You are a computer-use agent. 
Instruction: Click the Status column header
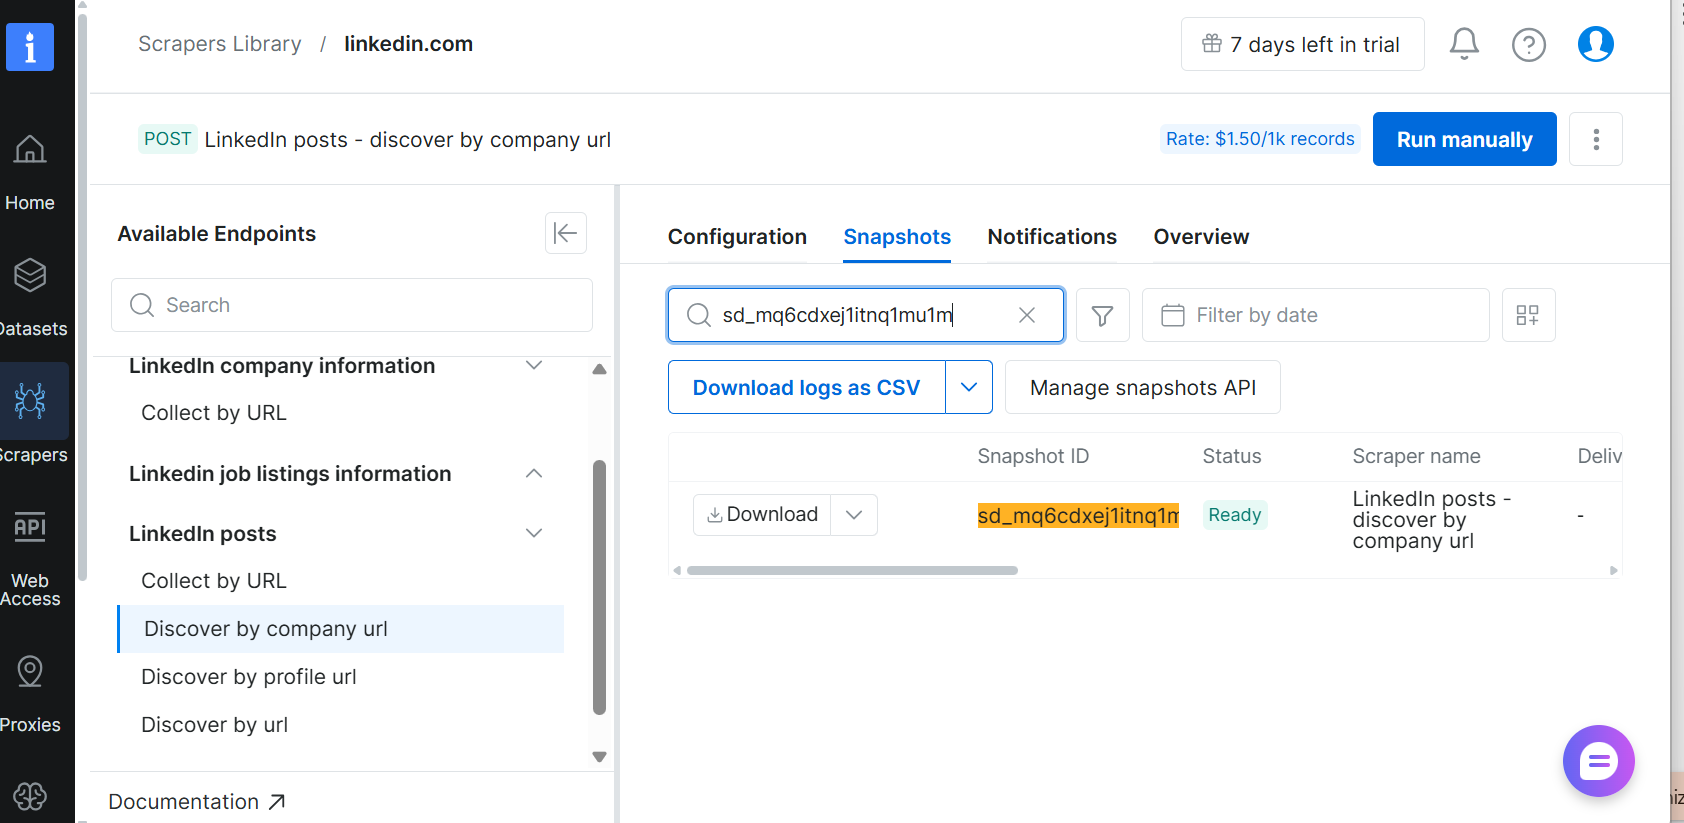coord(1232,456)
